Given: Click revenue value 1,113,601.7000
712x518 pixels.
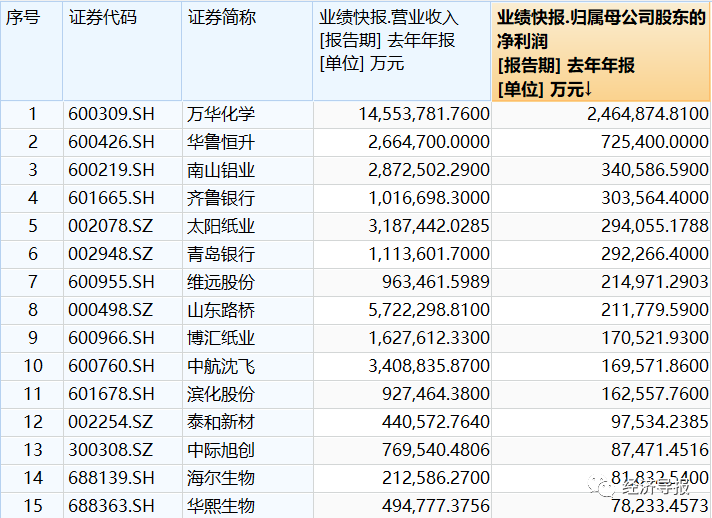Looking at the screenshot, I should tap(429, 254).
